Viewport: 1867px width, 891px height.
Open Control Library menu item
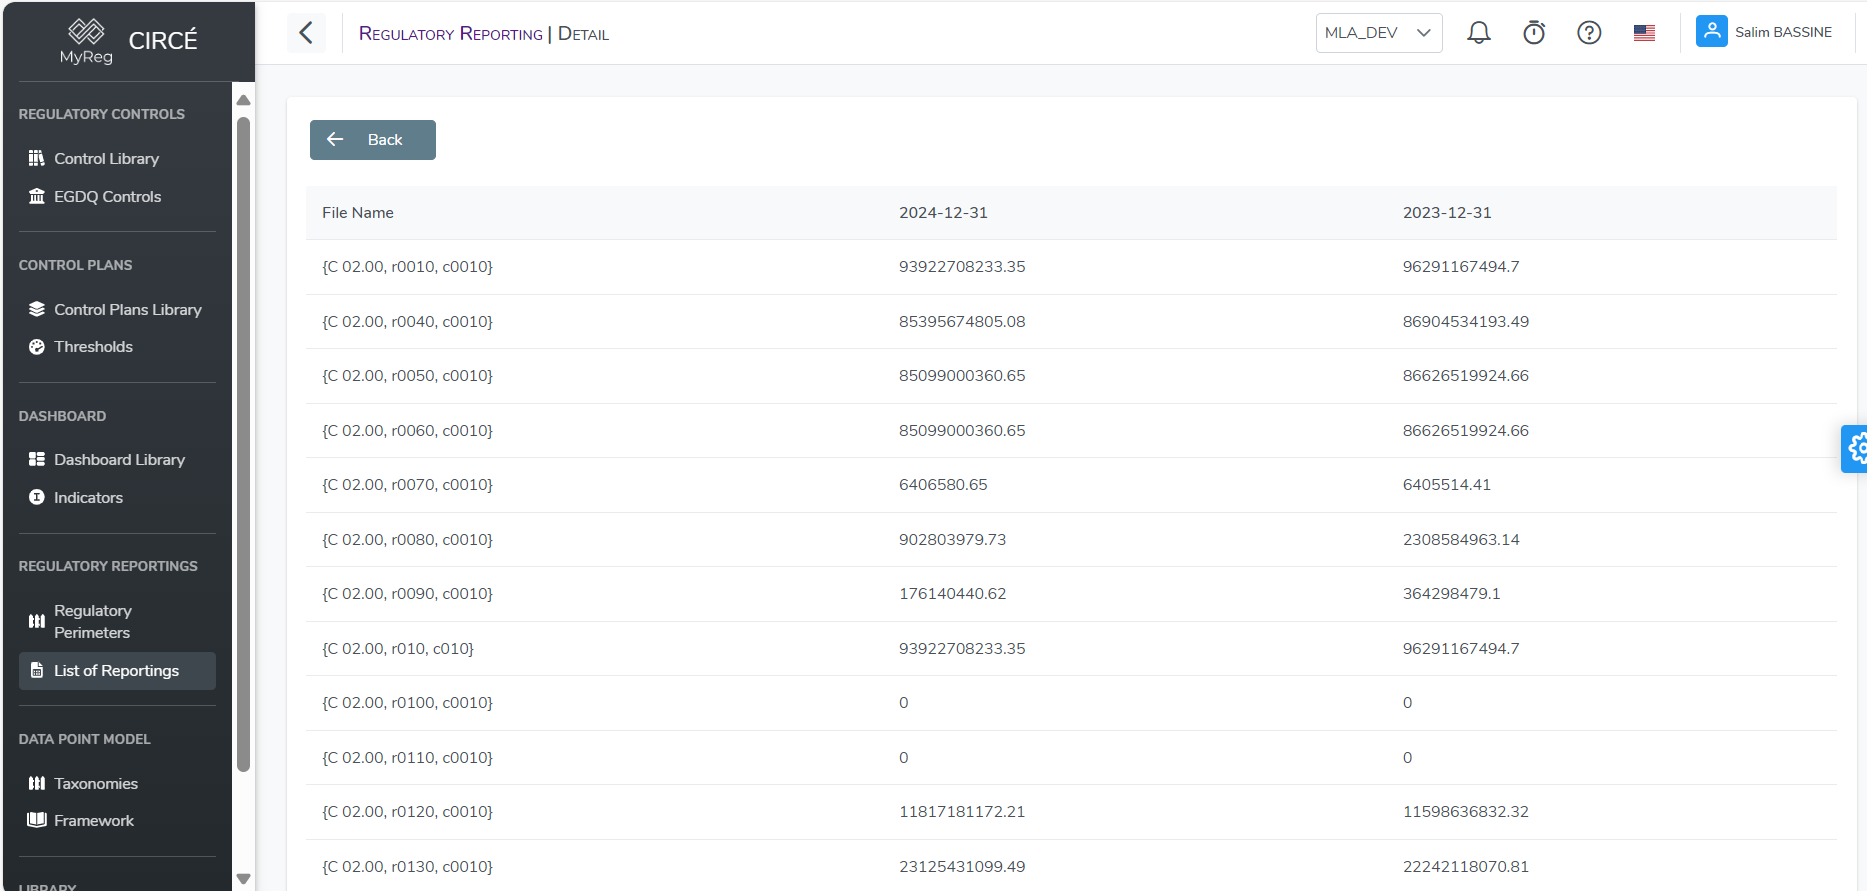pos(117,158)
